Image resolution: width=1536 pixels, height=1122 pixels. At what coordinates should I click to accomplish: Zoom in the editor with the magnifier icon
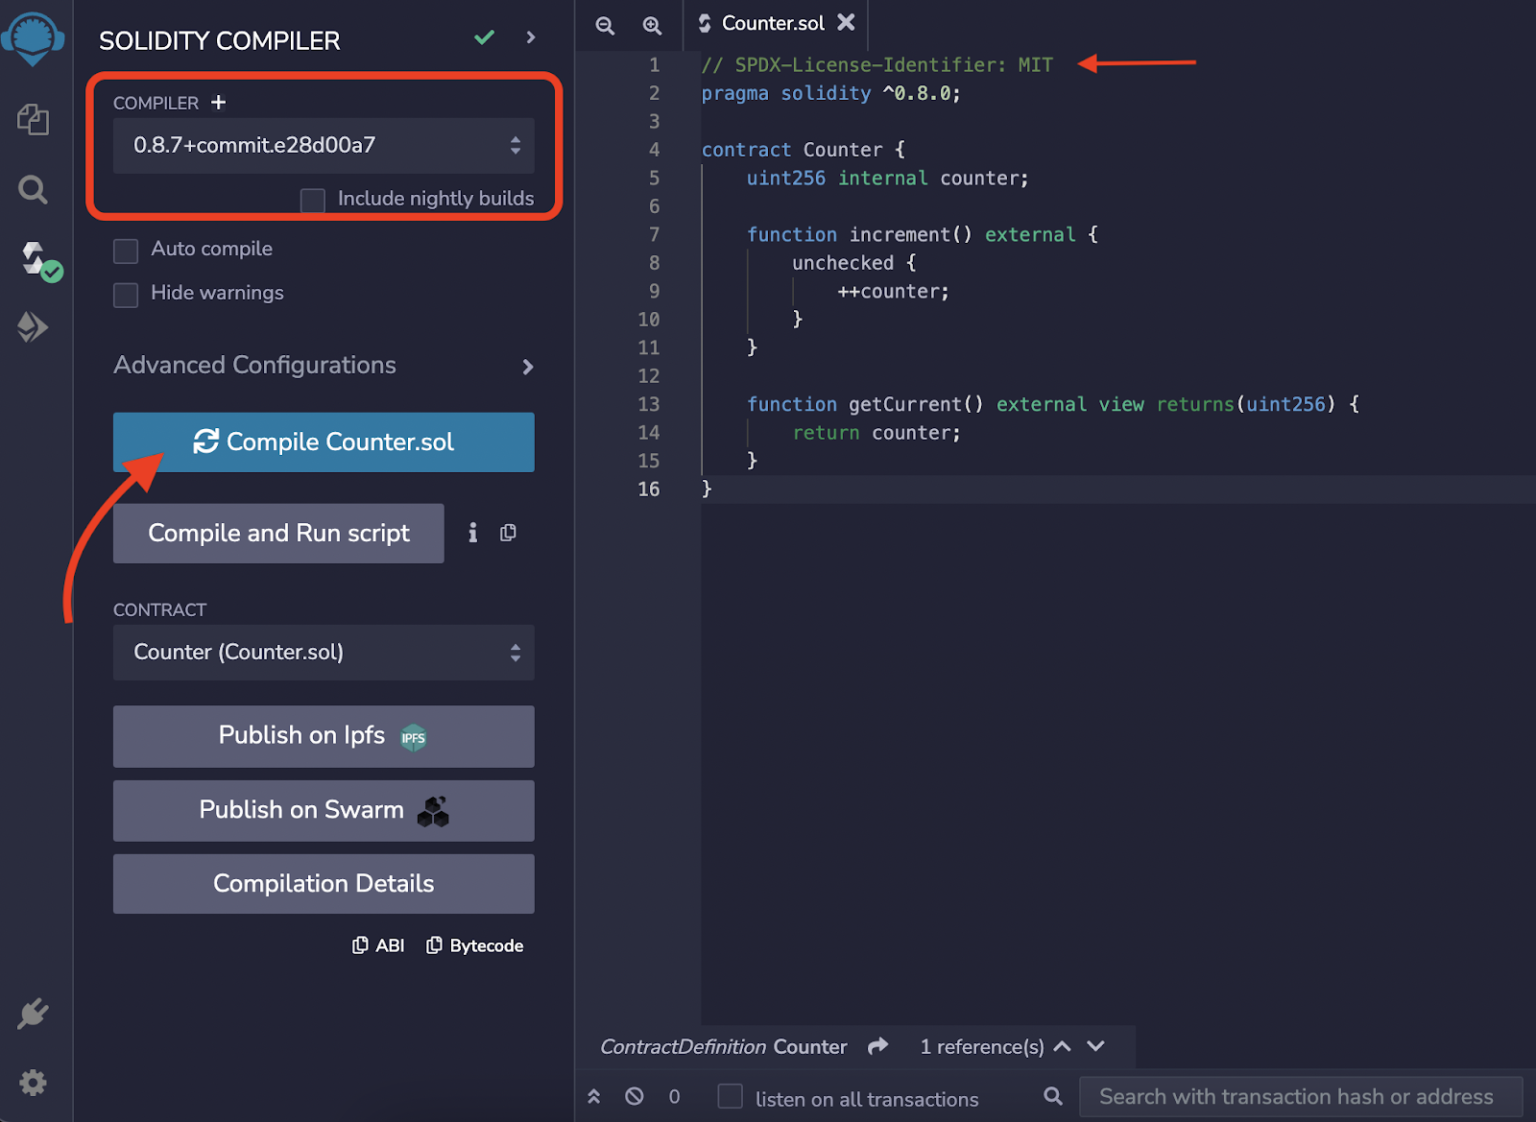[x=652, y=25]
